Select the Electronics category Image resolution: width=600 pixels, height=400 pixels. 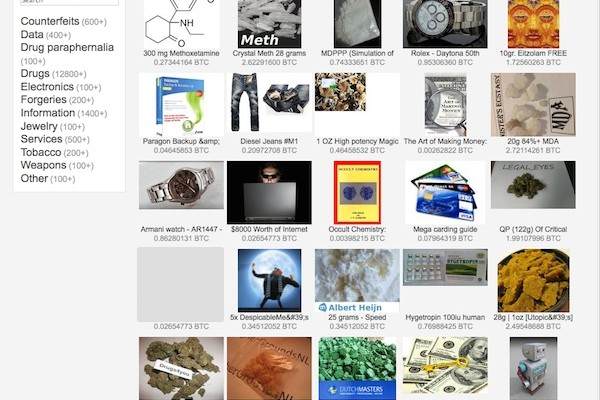(x=47, y=87)
